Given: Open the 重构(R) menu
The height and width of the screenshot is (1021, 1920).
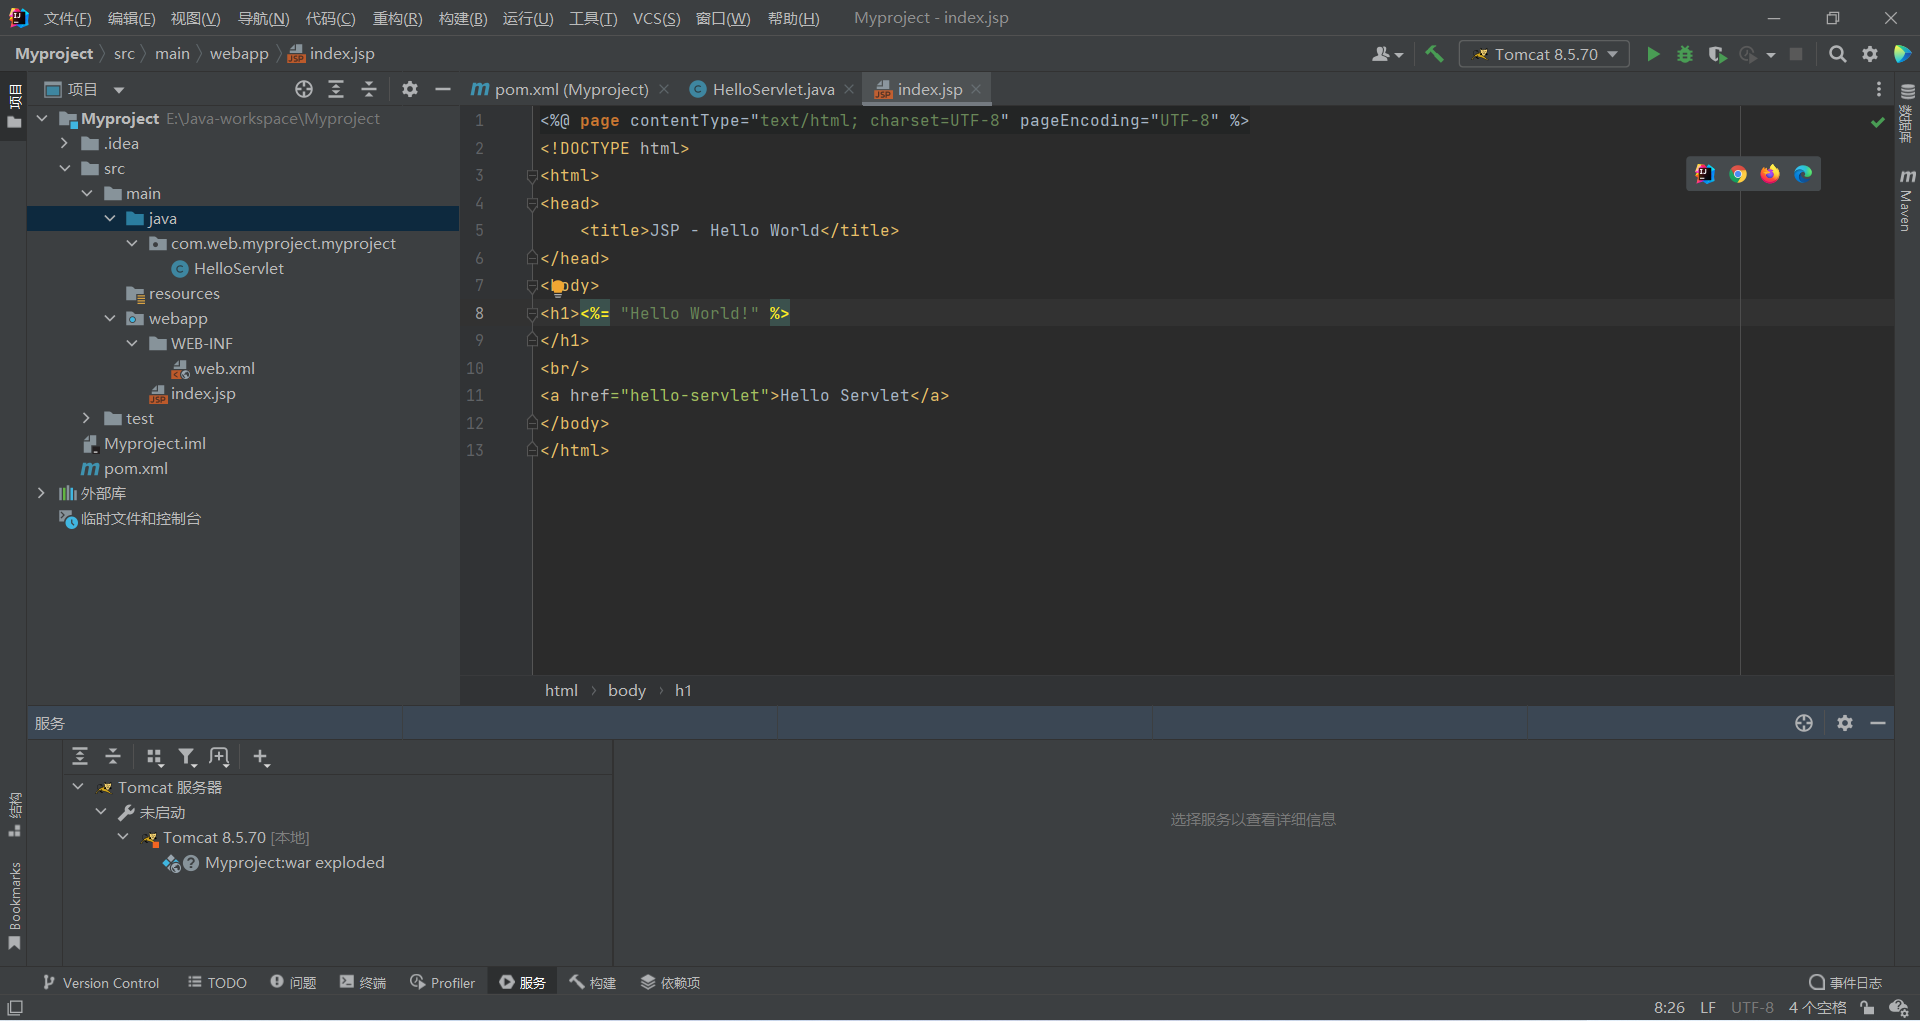Looking at the screenshot, I should pyautogui.click(x=397, y=18).
